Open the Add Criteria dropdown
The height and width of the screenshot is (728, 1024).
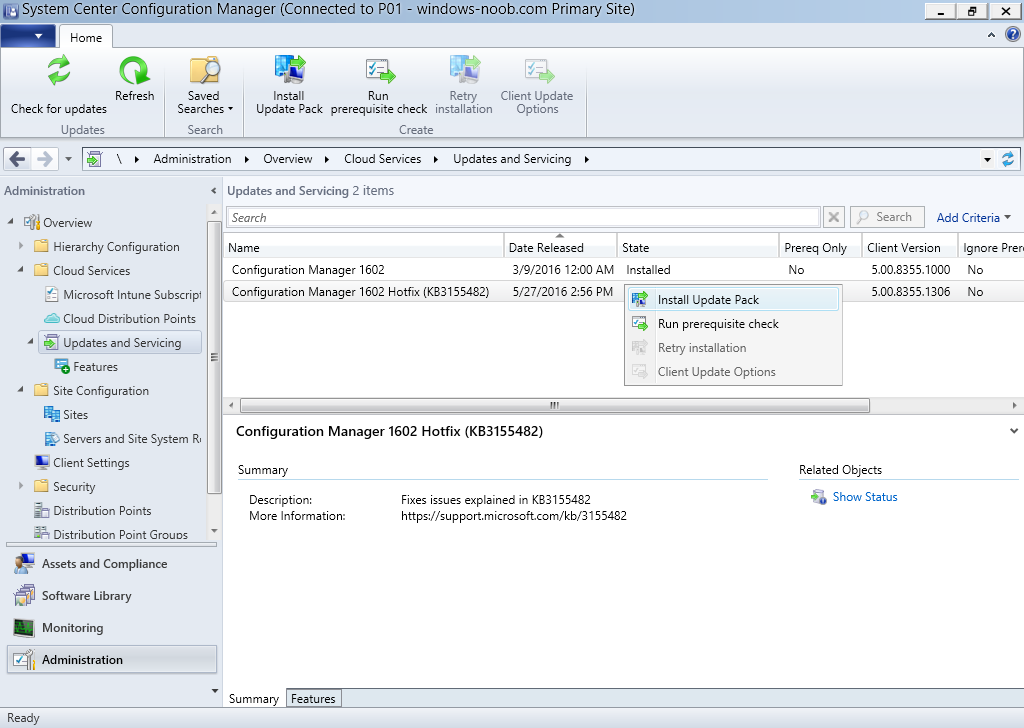pyautogui.click(x=973, y=217)
